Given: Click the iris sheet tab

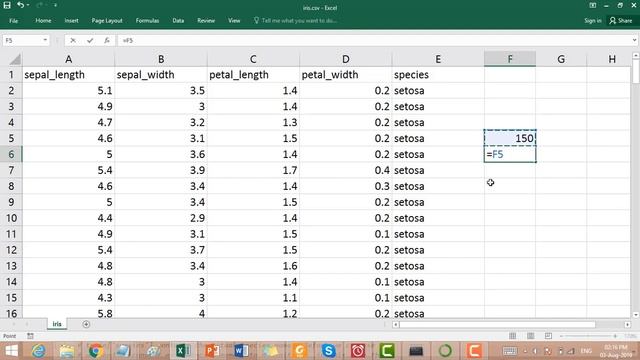Looking at the screenshot, I should [x=57, y=324].
